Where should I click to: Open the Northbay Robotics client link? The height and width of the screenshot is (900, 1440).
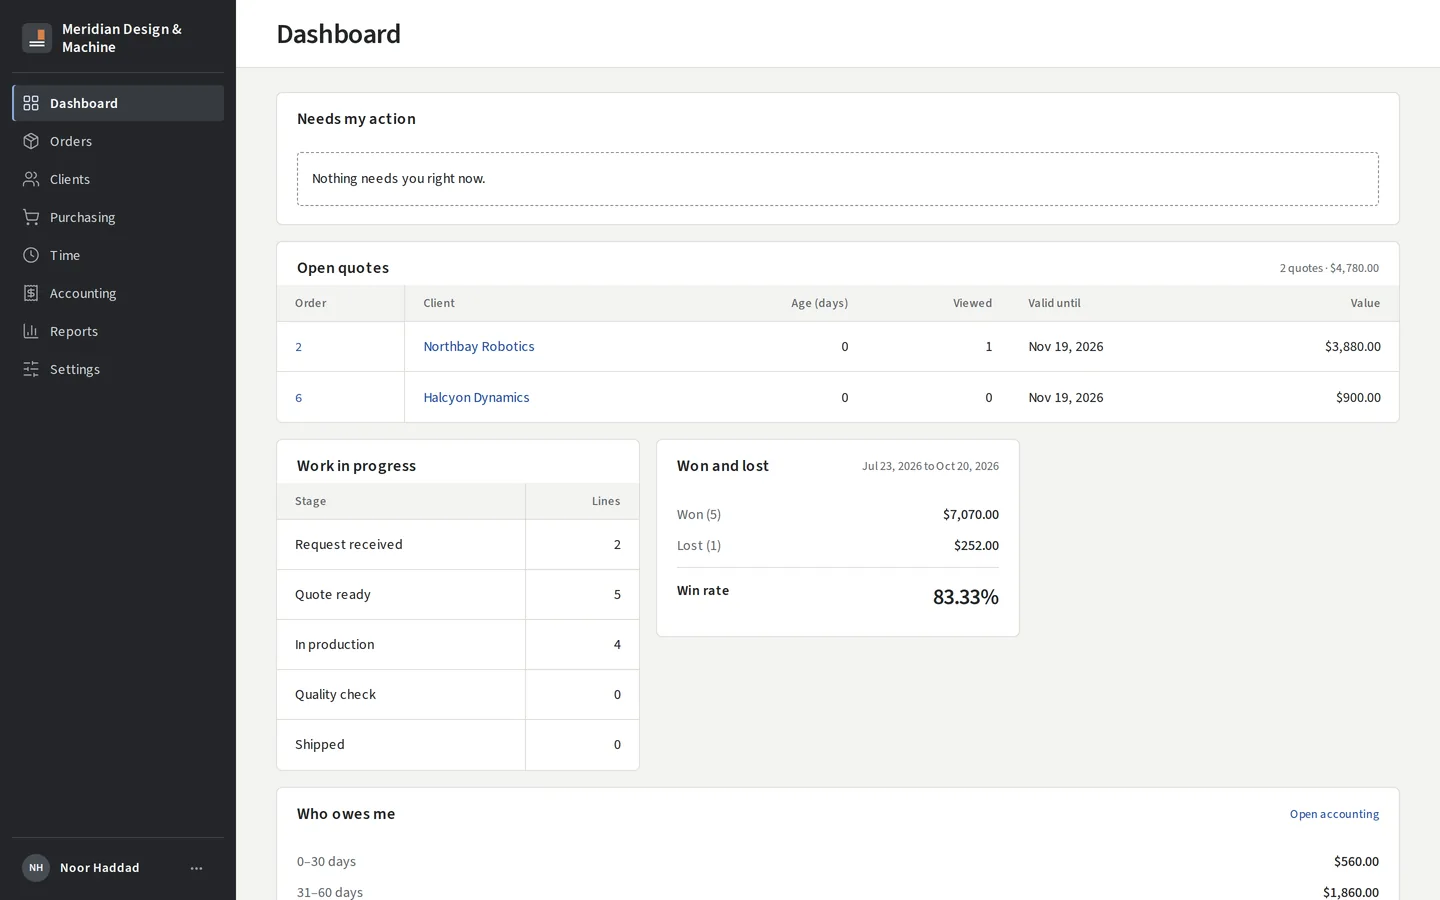[479, 346]
